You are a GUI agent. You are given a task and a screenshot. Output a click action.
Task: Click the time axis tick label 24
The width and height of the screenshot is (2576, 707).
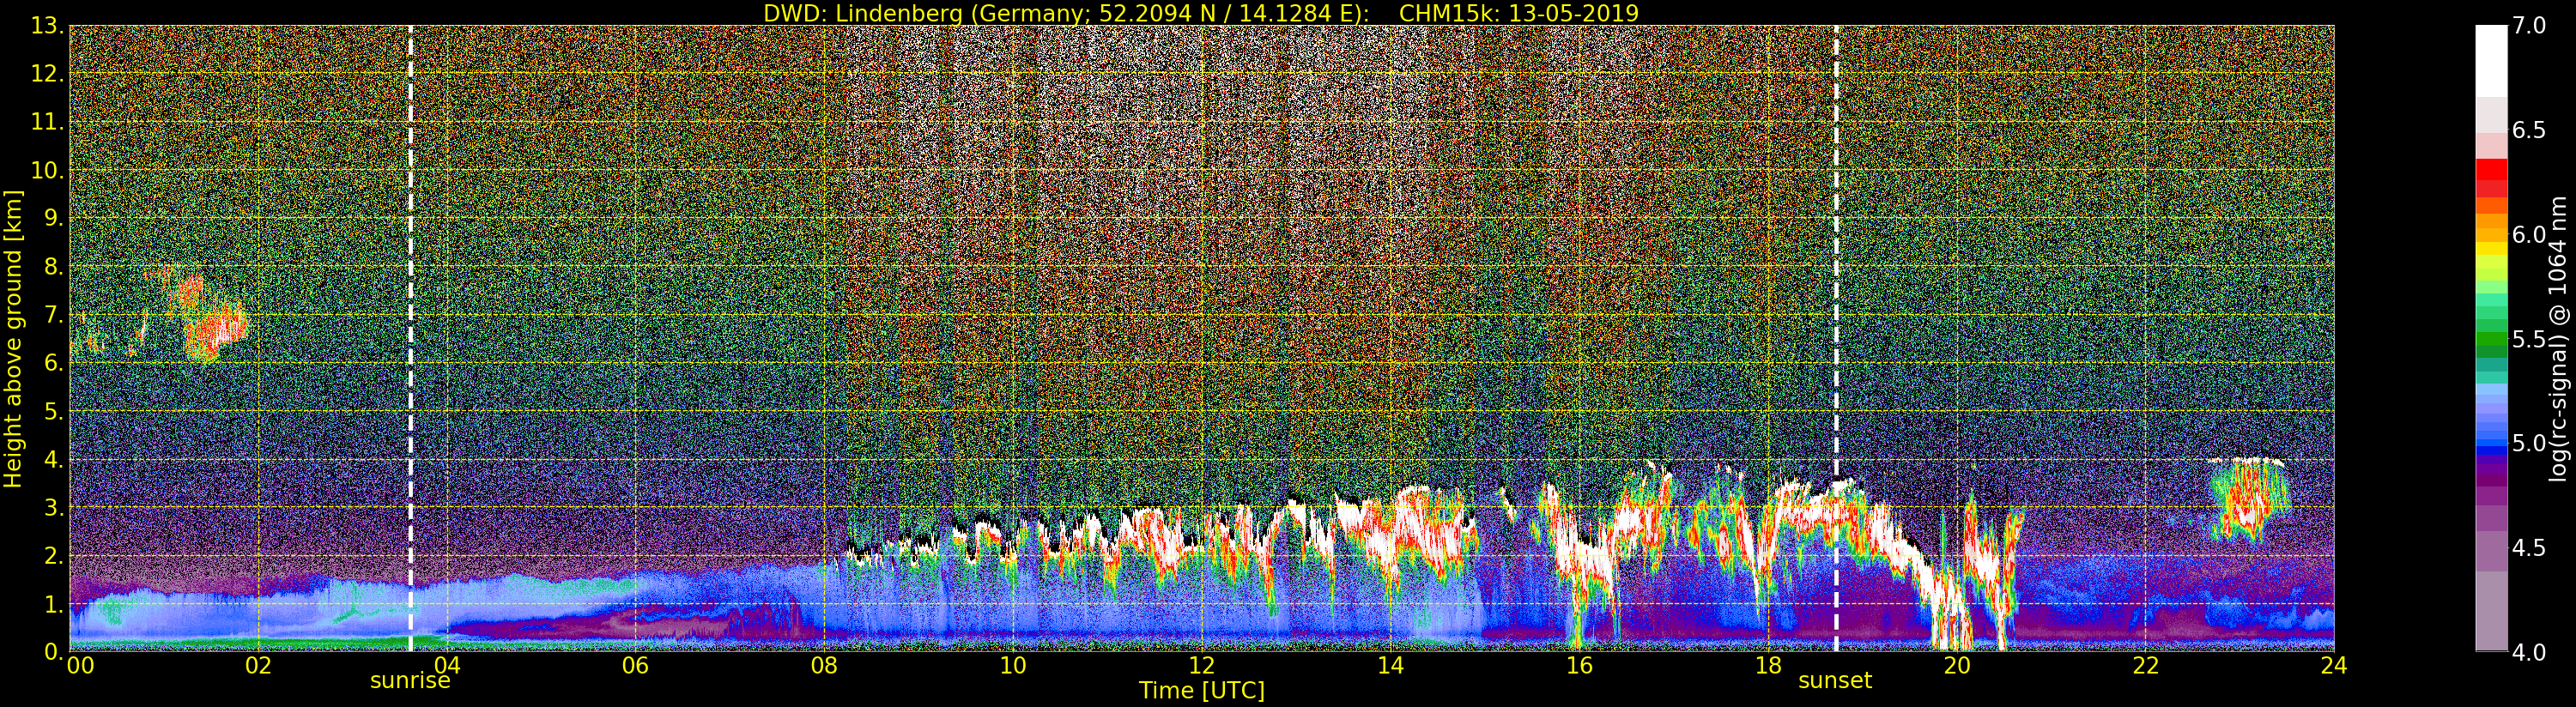(x=2334, y=665)
